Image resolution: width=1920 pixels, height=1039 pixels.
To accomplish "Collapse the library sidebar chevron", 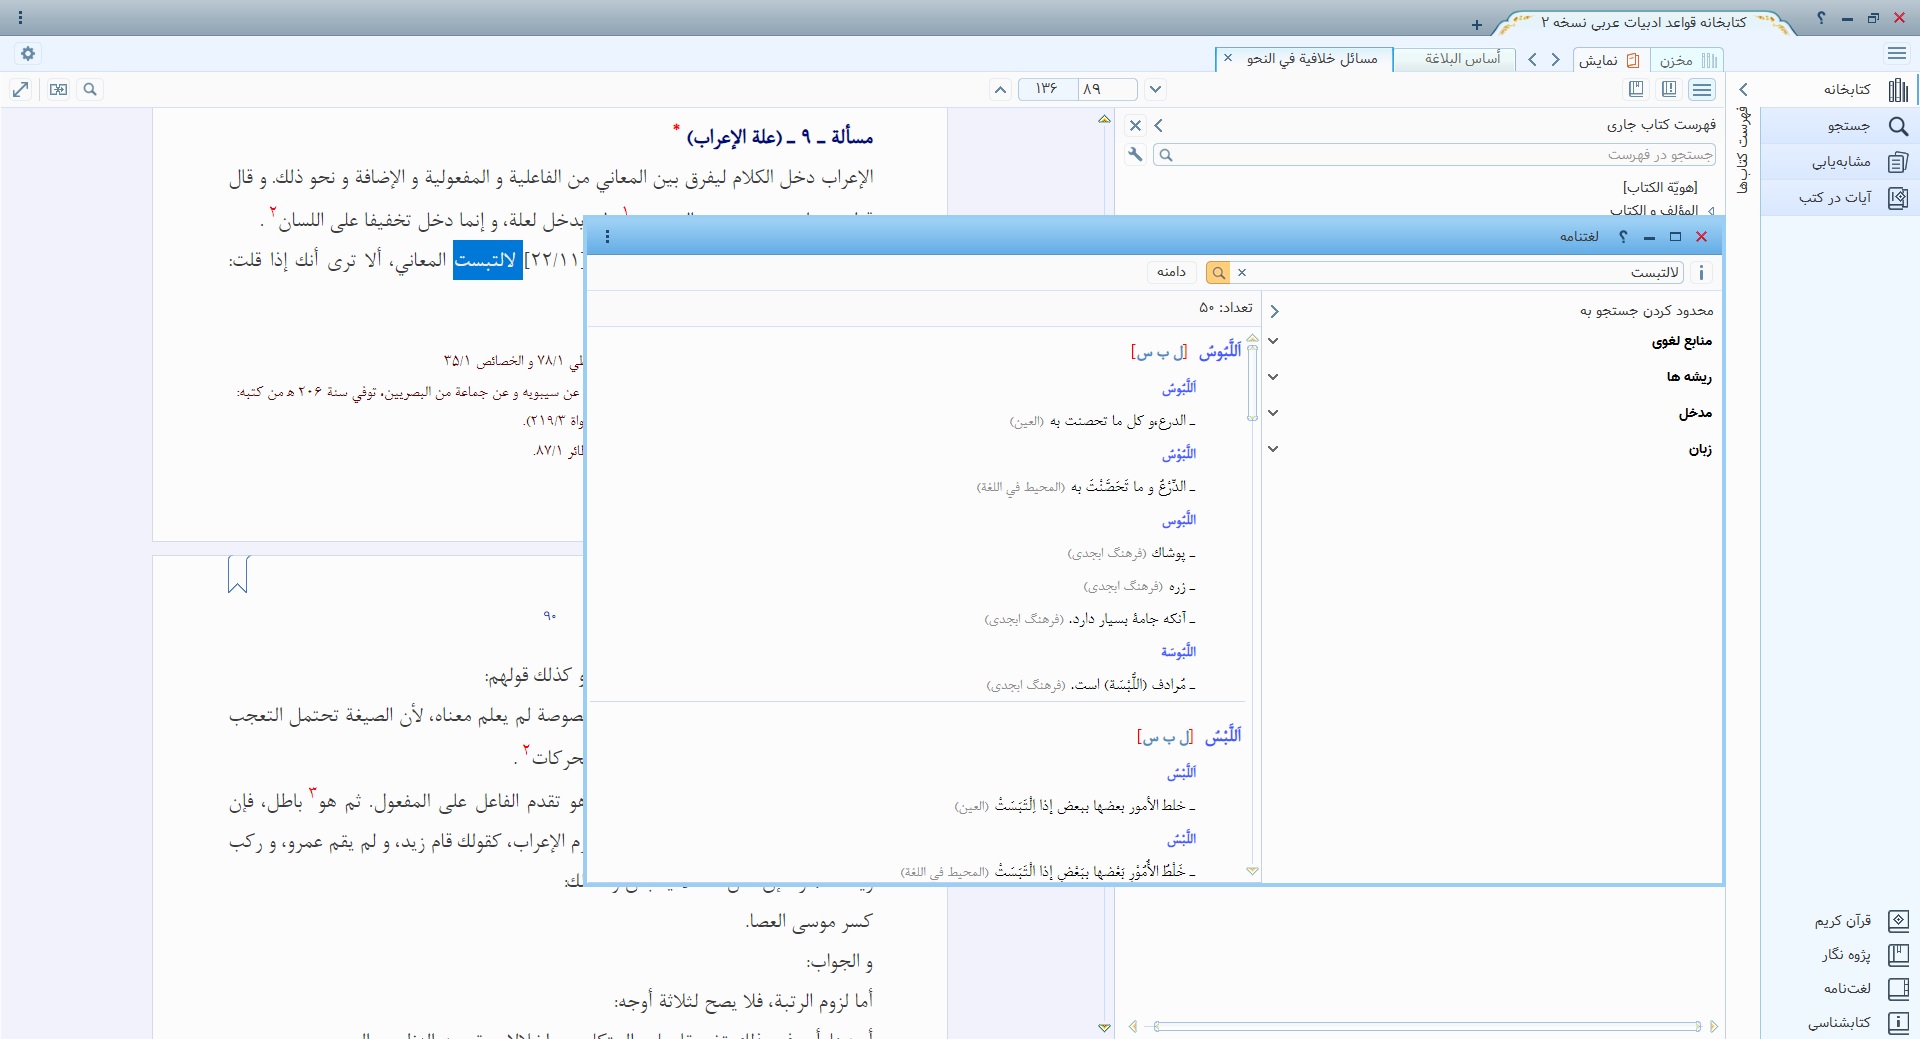I will pos(1743,90).
